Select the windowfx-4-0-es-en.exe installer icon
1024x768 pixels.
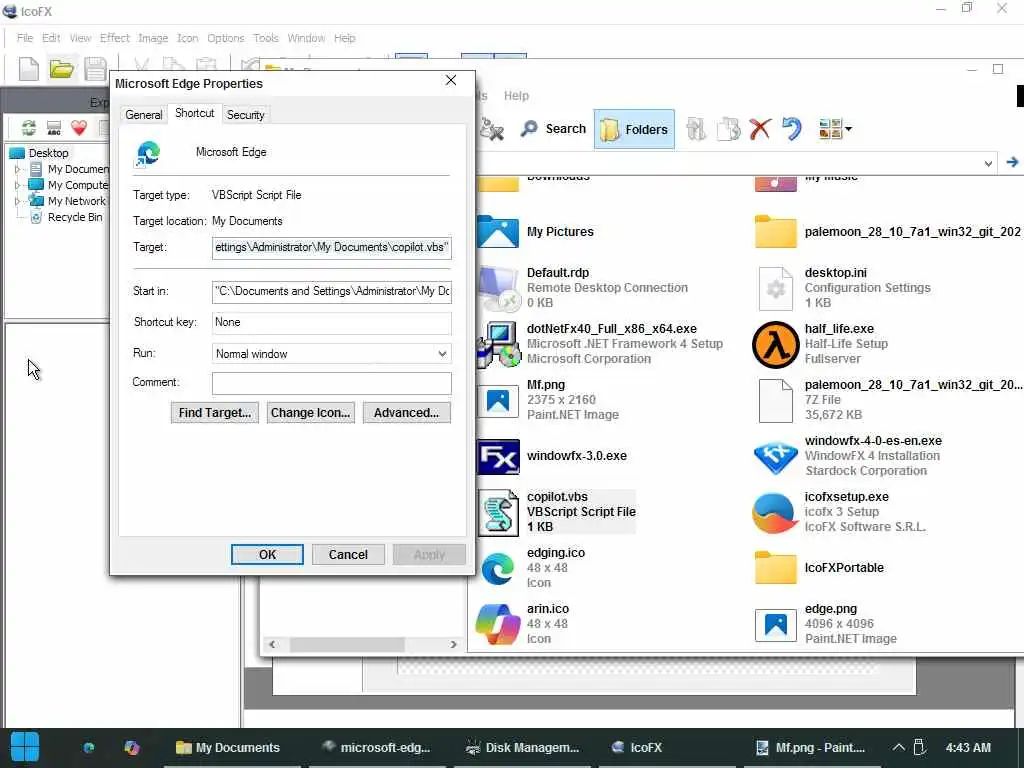(x=775, y=457)
